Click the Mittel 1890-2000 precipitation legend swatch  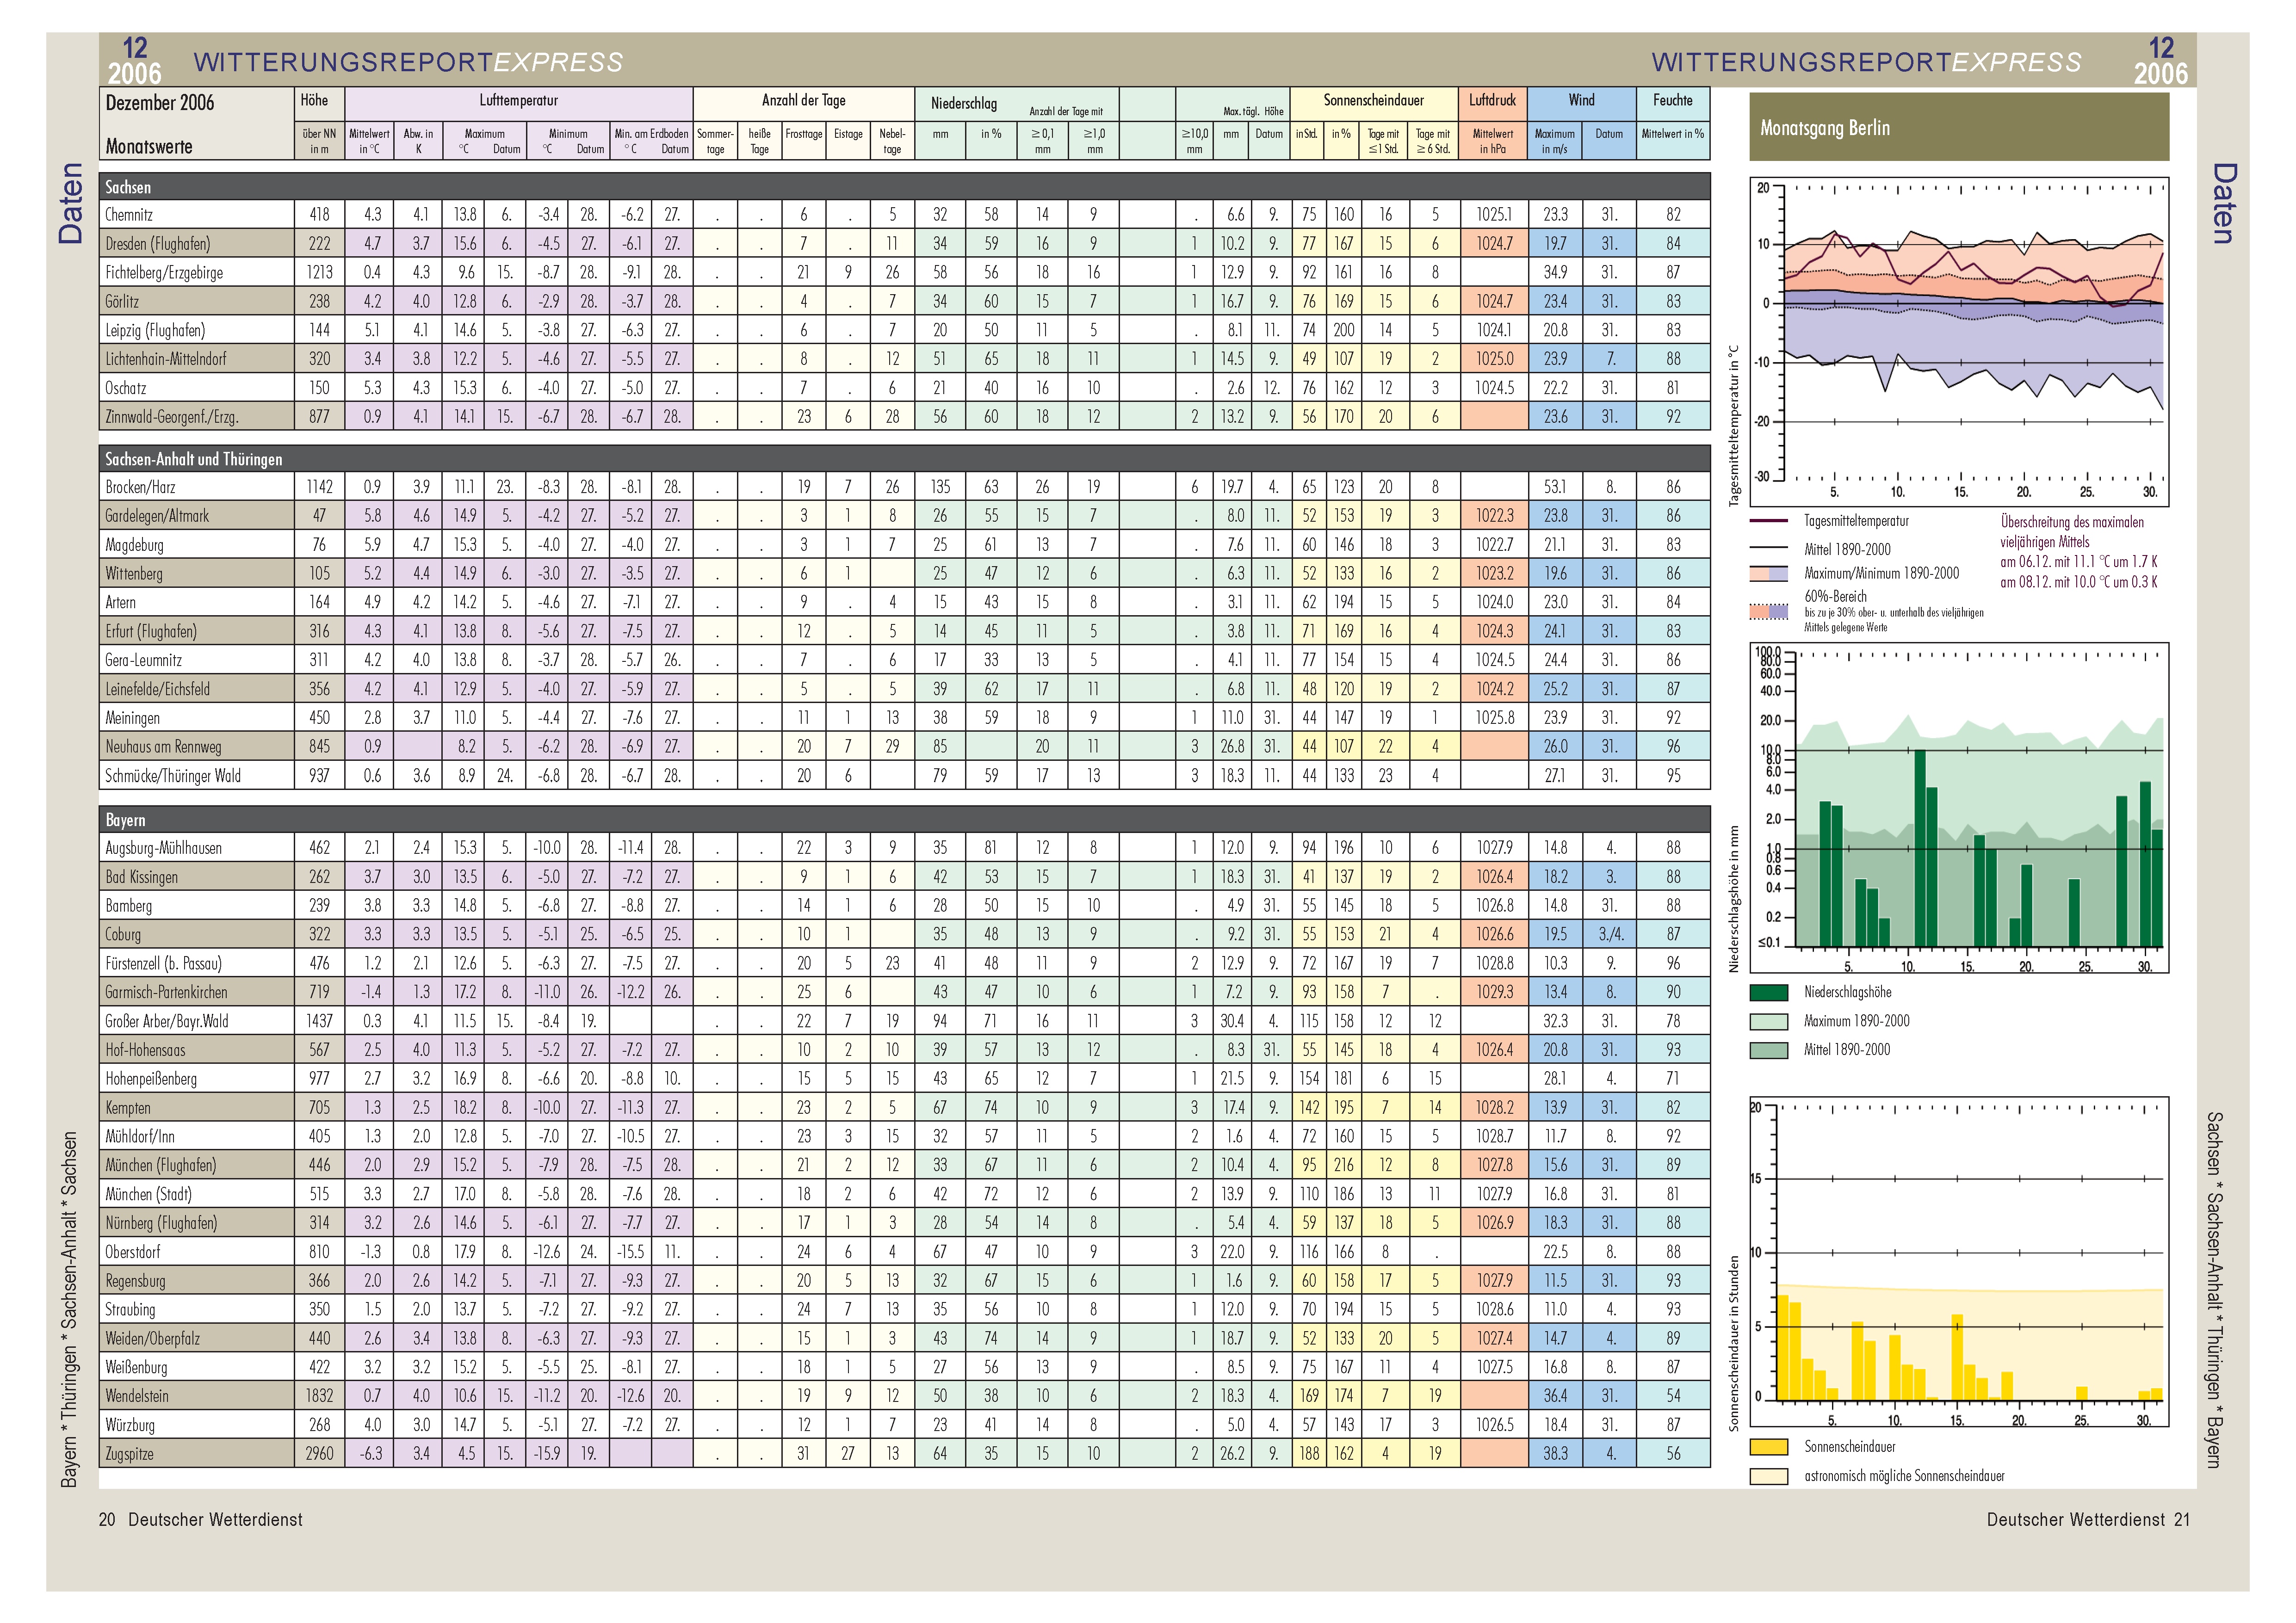pos(1768,1050)
